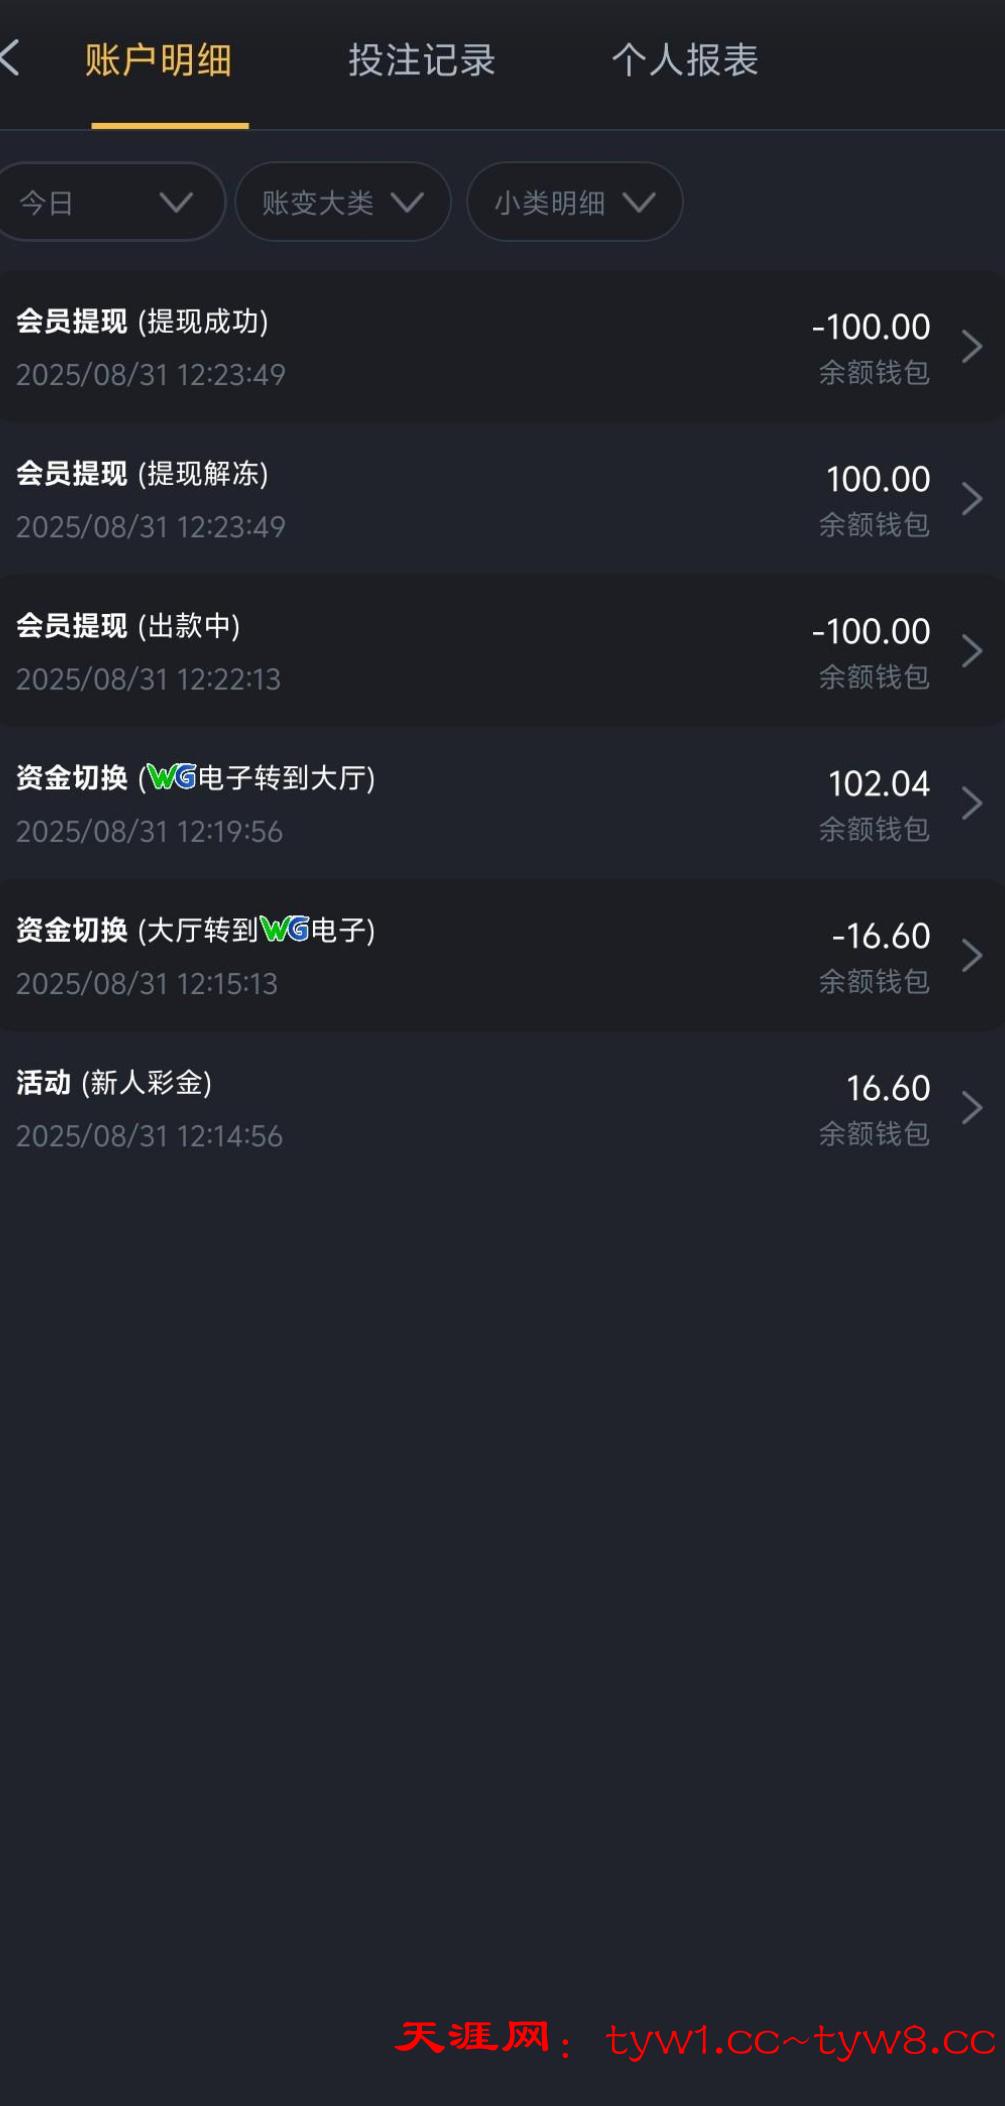Open the 投注记录 tab
This screenshot has height=2106, width=1005.
pos(421,61)
